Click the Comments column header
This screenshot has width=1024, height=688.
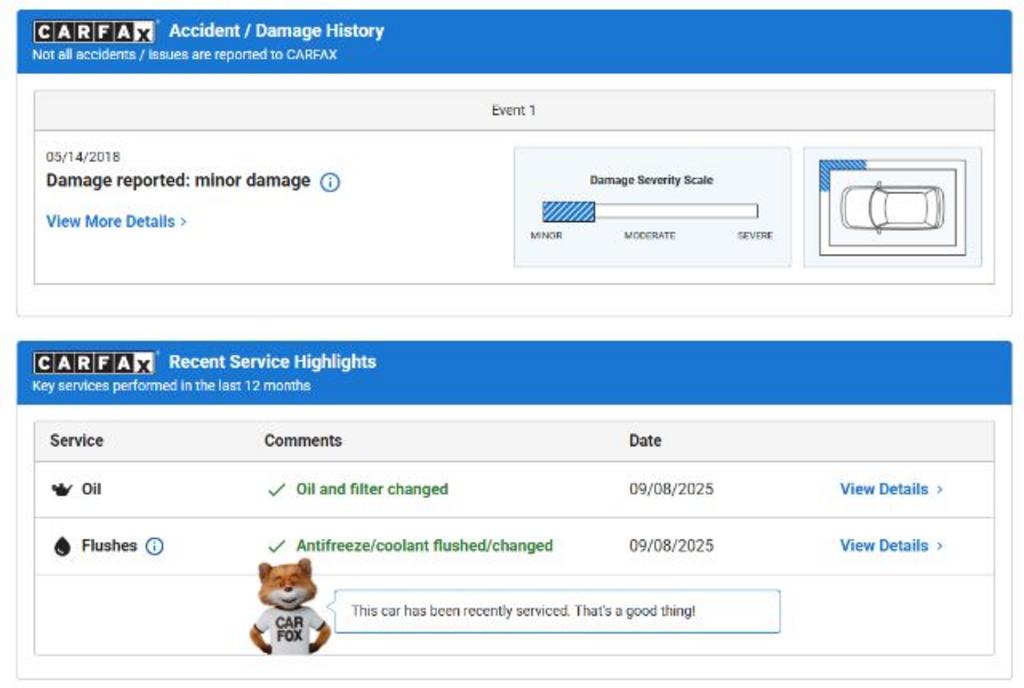(x=303, y=441)
